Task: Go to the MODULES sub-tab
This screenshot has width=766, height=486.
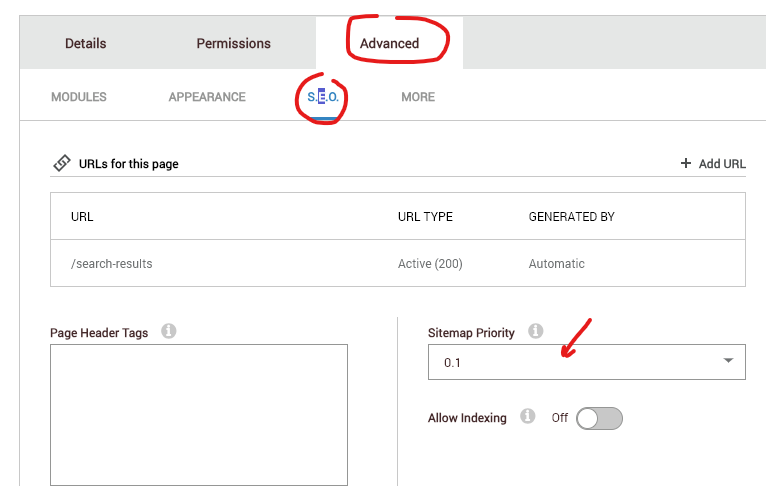Action: [79, 97]
